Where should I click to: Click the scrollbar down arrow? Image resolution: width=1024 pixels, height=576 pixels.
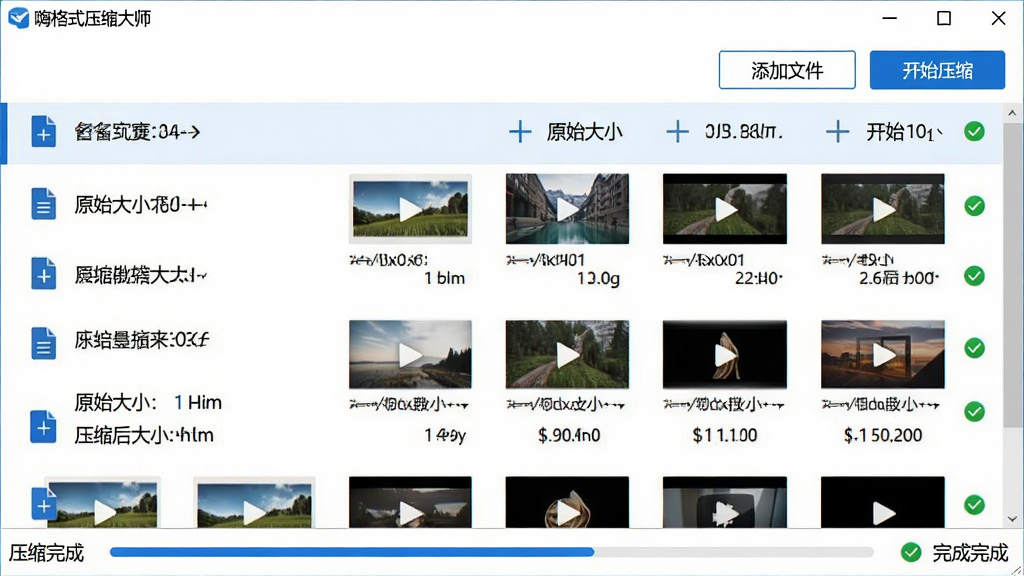[x=1012, y=519]
